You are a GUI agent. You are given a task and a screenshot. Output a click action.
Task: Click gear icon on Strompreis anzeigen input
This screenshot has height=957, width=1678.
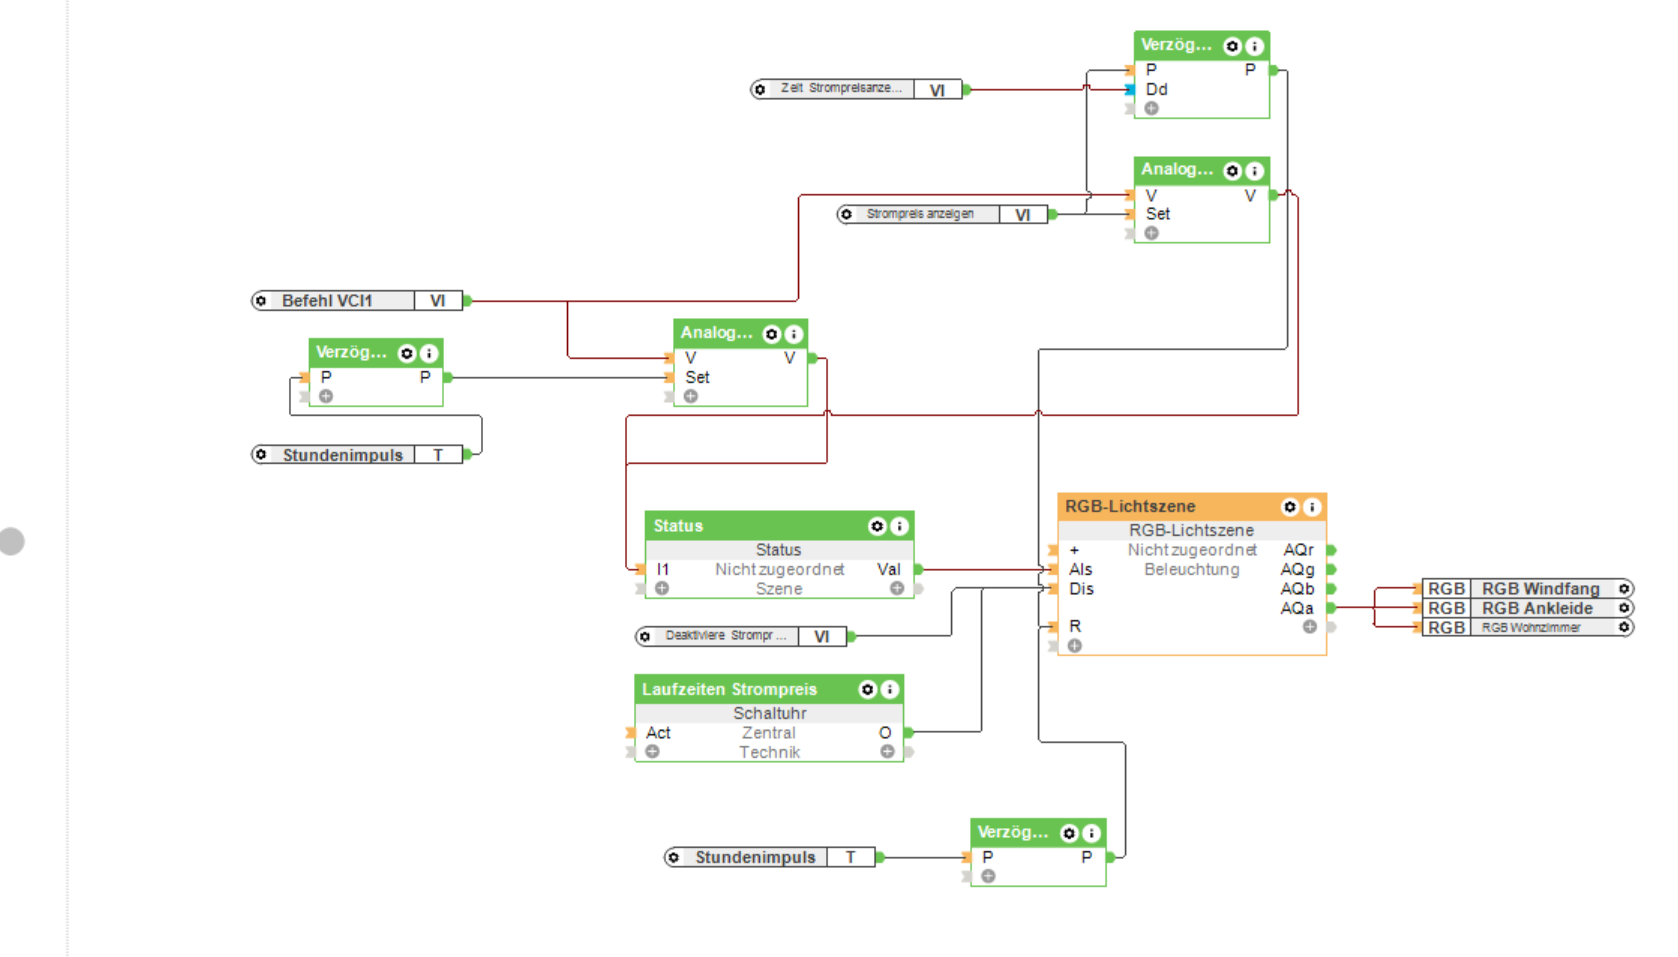point(846,214)
